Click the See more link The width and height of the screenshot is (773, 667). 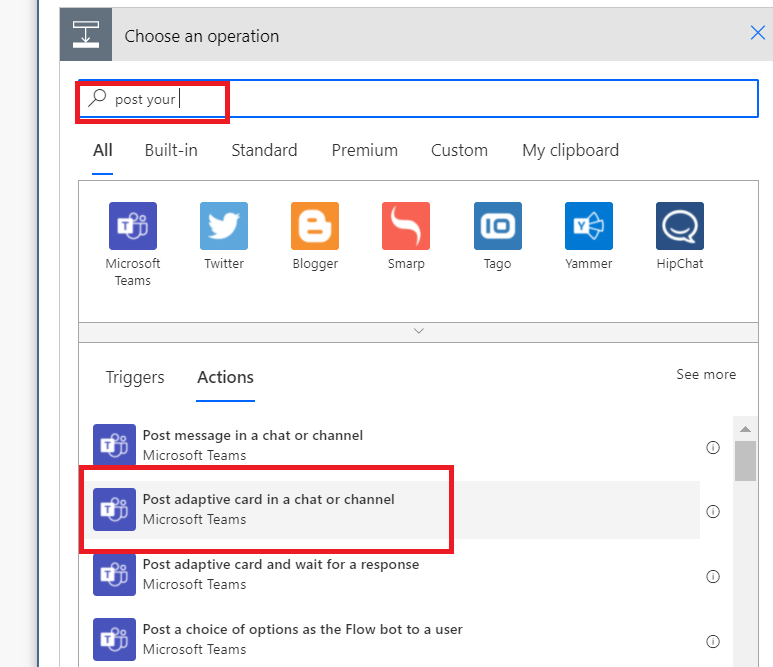pyautogui.click(x=706, y=375)
